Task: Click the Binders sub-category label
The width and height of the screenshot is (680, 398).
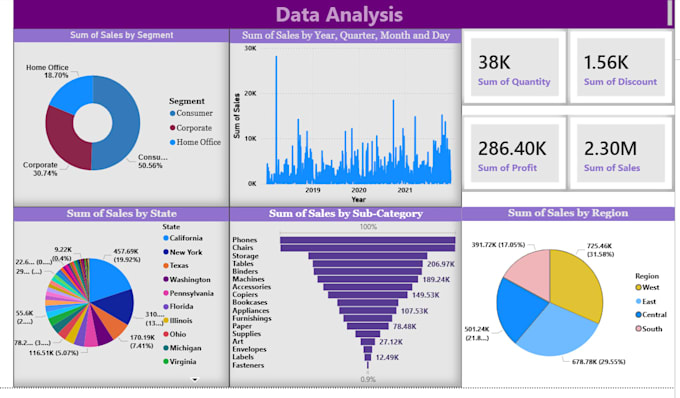Action: pos(245,271)
